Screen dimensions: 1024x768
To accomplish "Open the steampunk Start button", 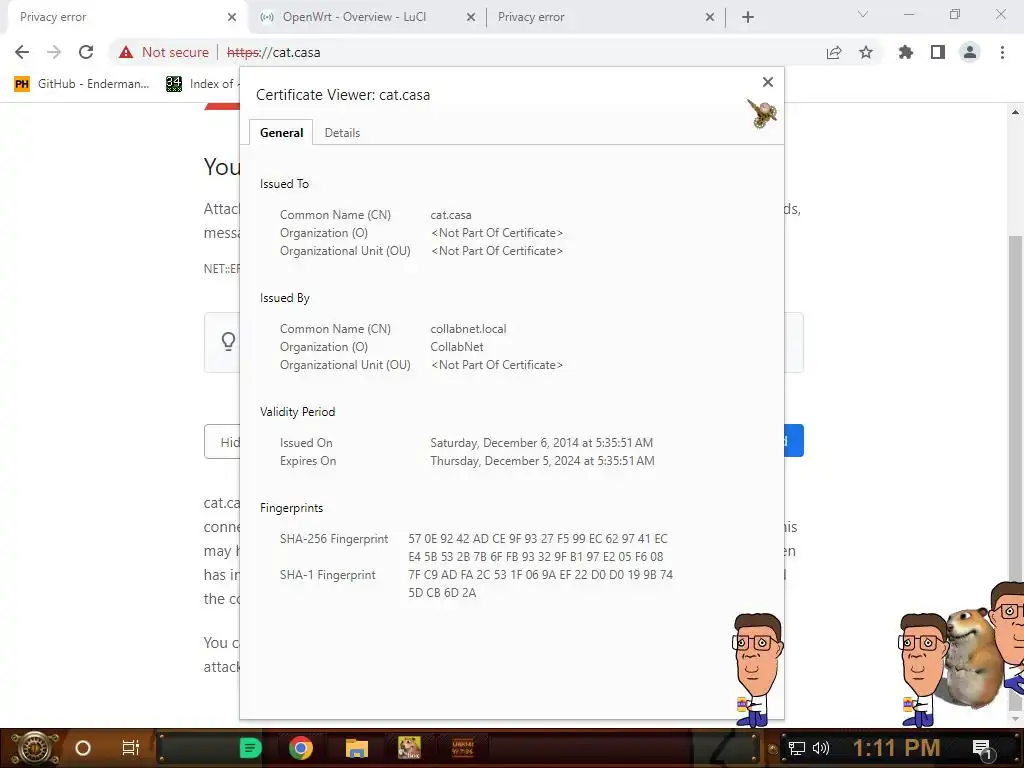I will (x=35, y=748).
